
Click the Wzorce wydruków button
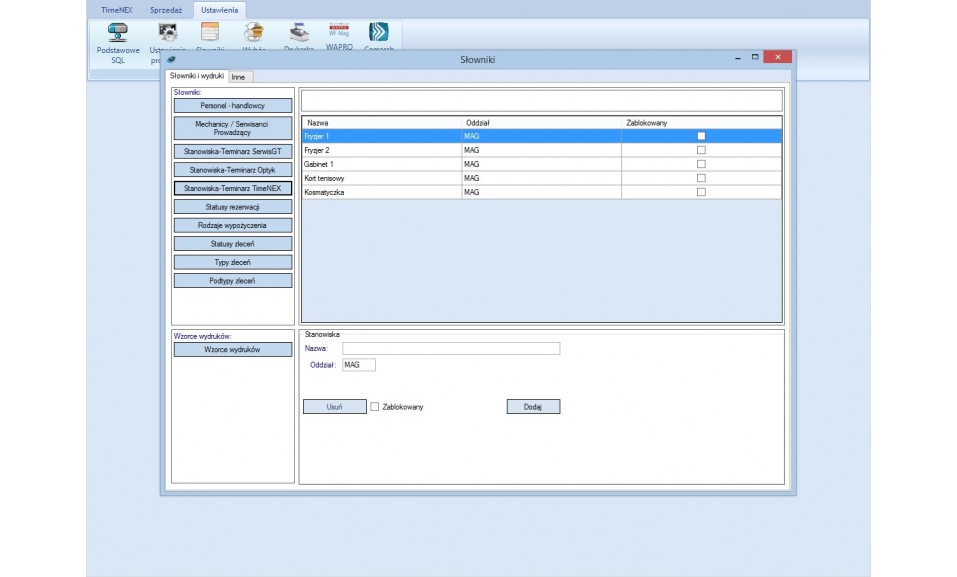tap(233, 350)
